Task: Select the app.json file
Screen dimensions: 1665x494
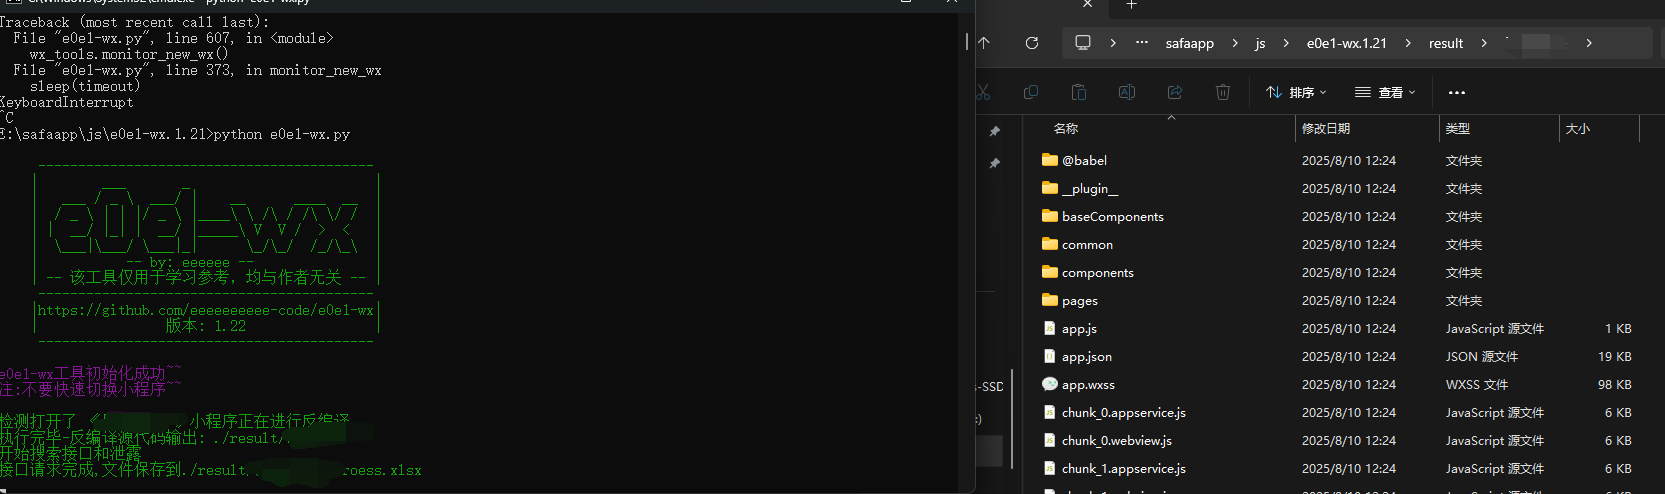Action: click(x=1086, y=357)
